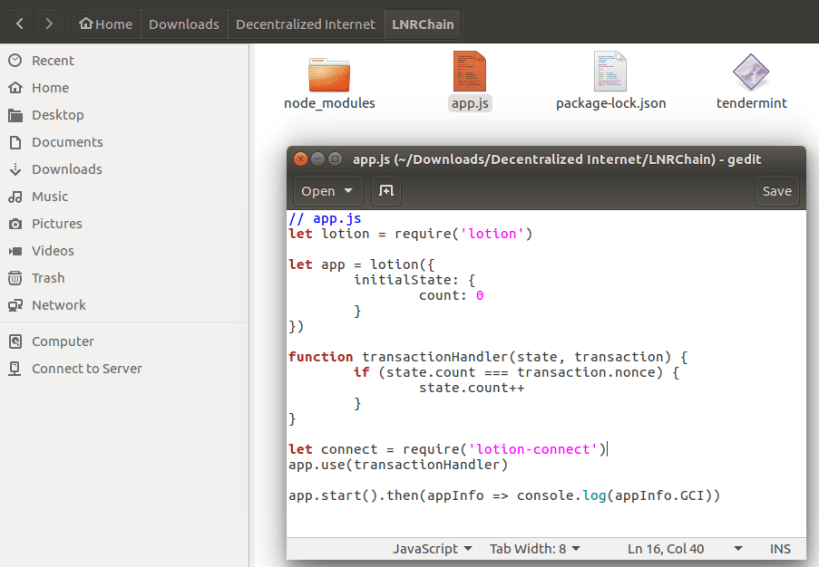Click the 'function' keyword in the editor
Screen dimensions: 819x567
321,357
